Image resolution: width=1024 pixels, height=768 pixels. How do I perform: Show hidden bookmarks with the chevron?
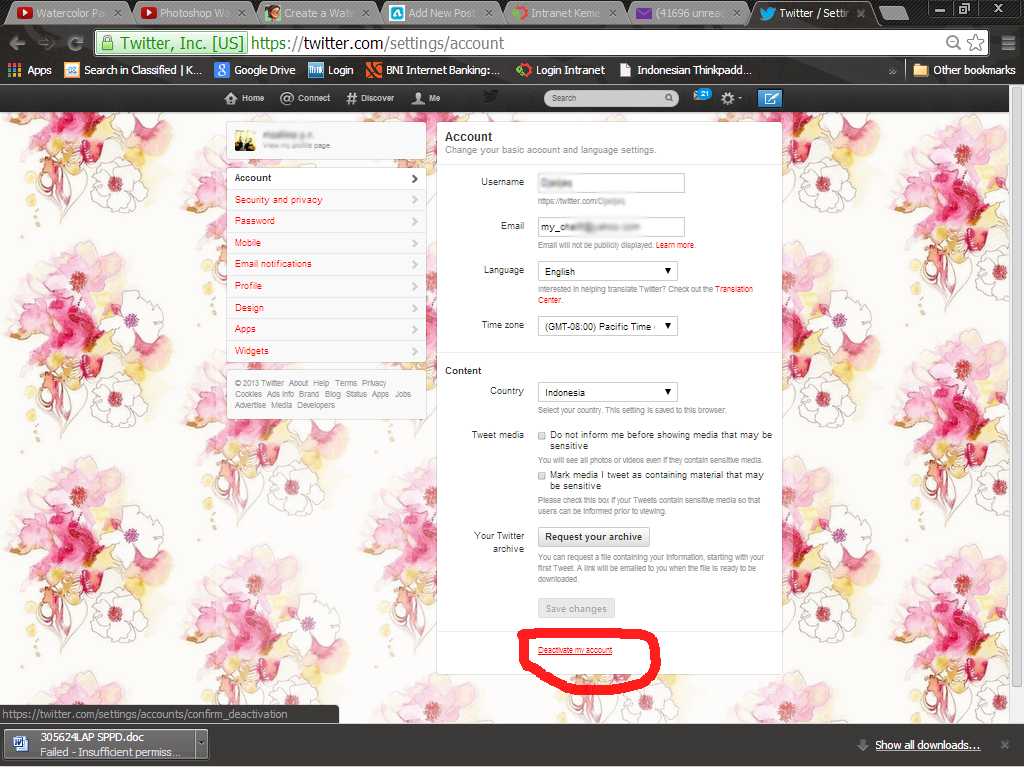click(x=893, y=71)
